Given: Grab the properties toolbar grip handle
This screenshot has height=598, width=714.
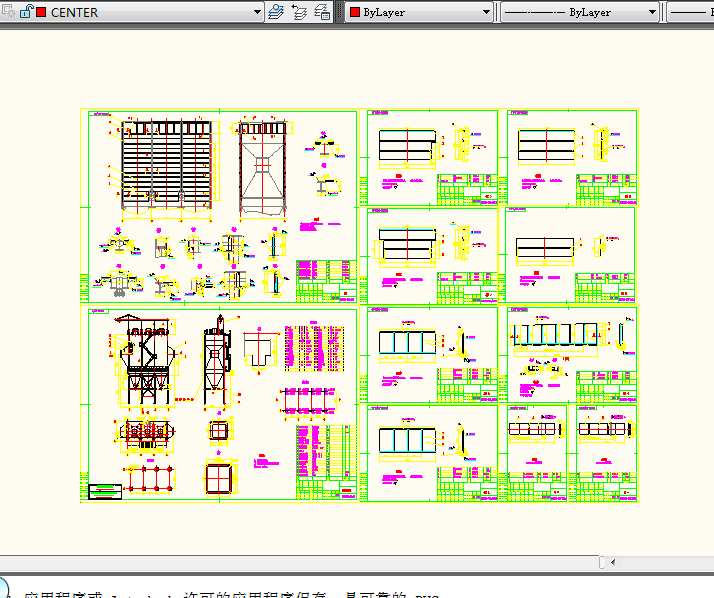Looking at the screenshot, I should tap(339, 12).
